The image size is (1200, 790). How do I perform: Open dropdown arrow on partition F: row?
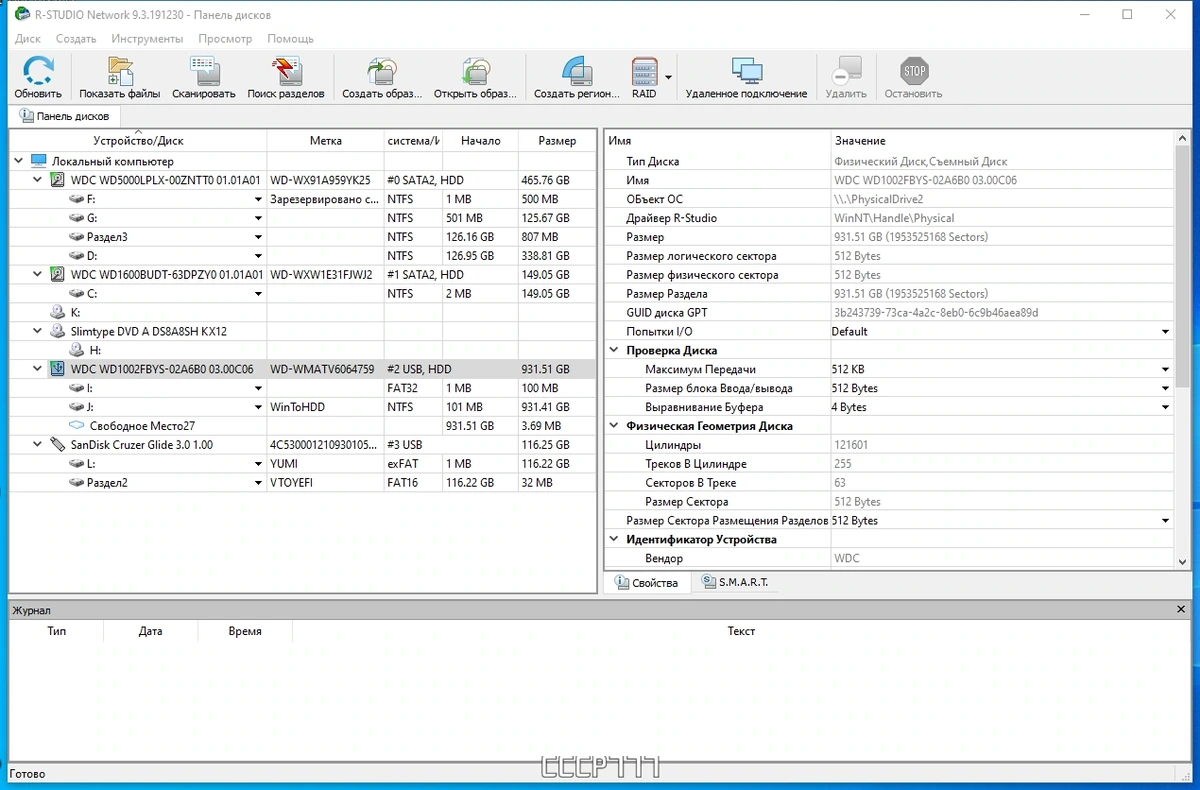pos(258,199)
